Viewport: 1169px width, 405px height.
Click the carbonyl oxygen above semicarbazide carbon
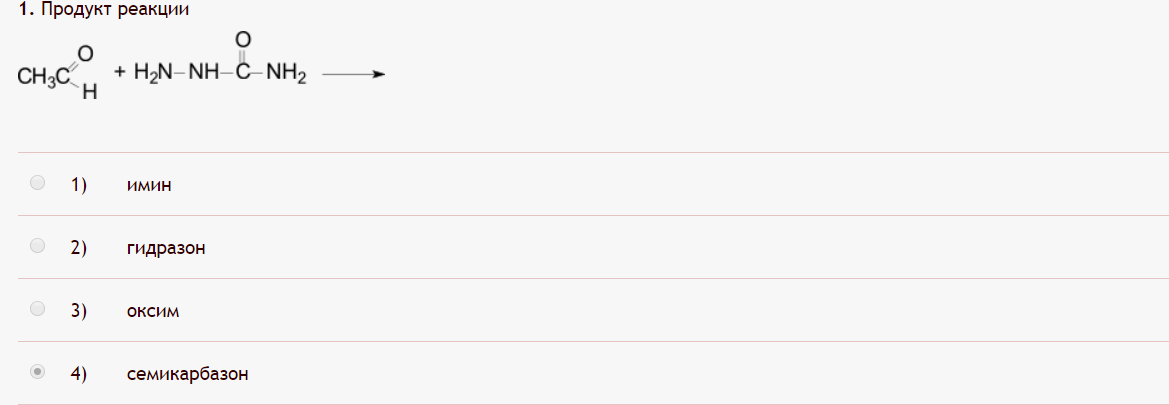pos(243,39)
